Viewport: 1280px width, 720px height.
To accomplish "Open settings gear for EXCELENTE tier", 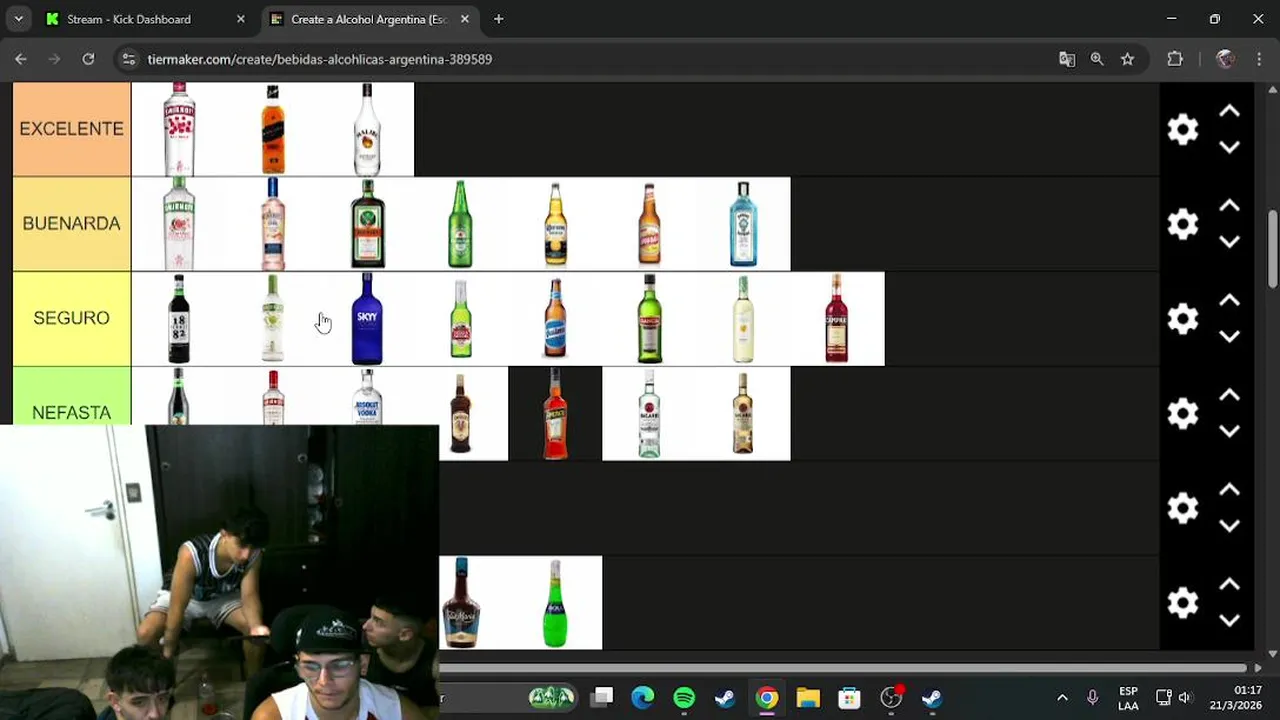I will coord(1183,130).
